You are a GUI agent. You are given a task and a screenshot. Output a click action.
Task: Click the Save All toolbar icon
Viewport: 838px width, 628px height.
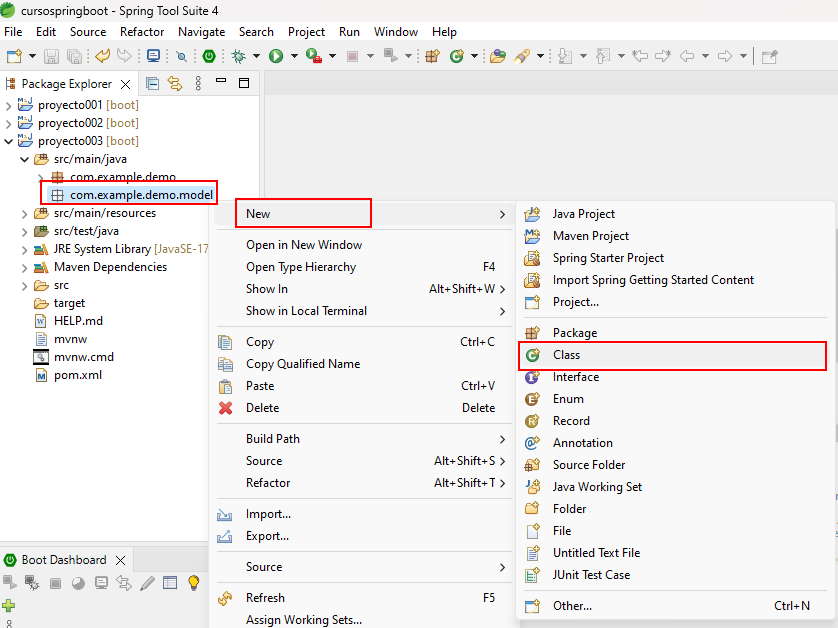click(74, 56)
